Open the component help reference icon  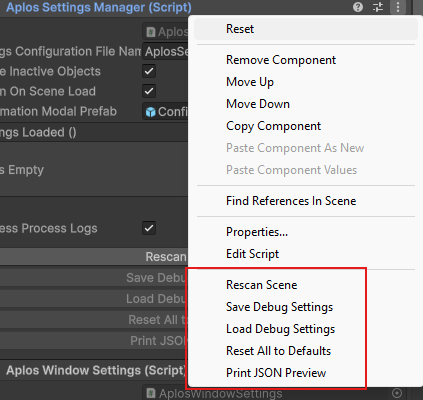[358, 7]
